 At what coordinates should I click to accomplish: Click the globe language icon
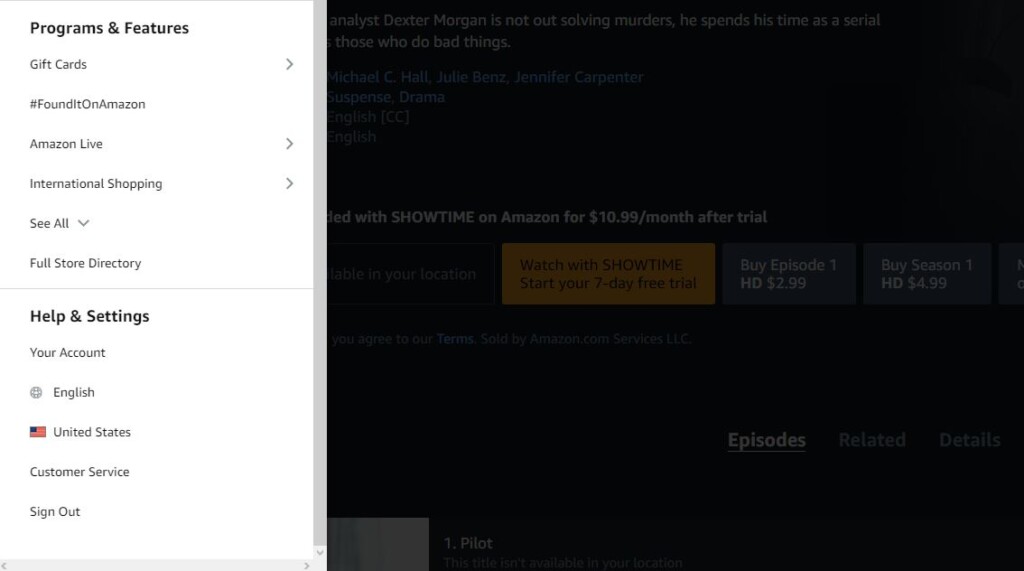36,393
